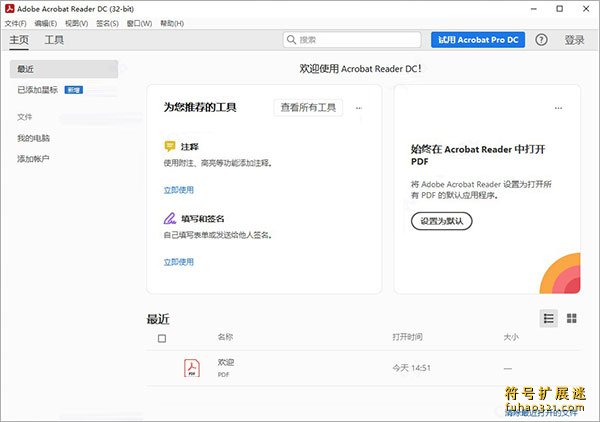Select 已添加星标 in the sidebar
Screen dimensions: 600x422
point(38,90)
